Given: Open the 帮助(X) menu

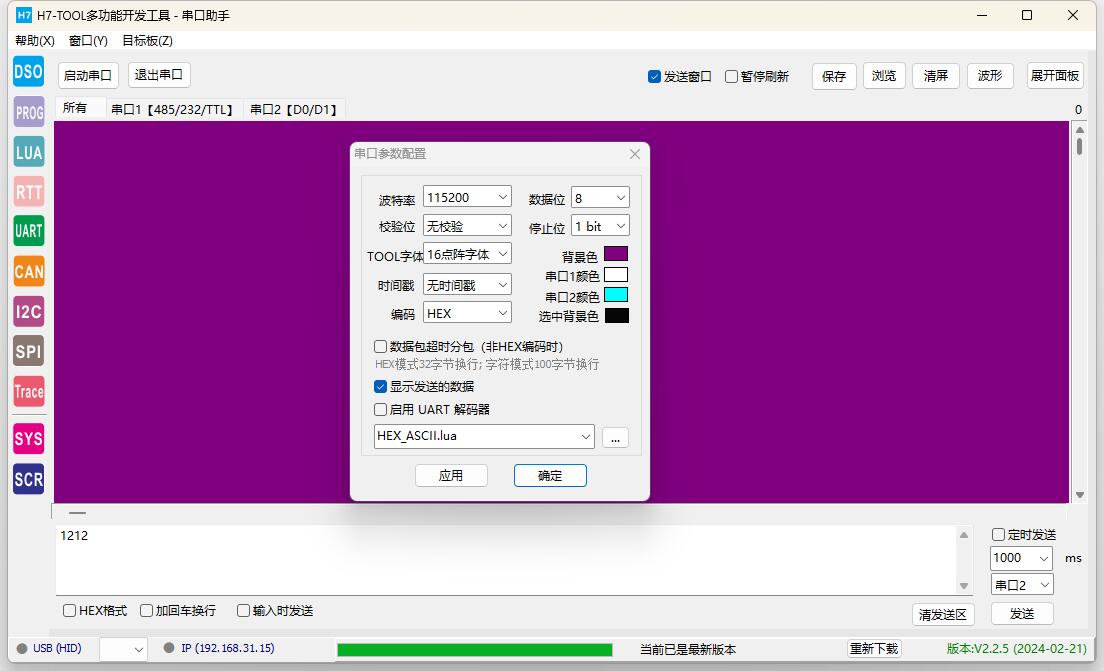Looking at the screenshot, I should coord(34,41).
